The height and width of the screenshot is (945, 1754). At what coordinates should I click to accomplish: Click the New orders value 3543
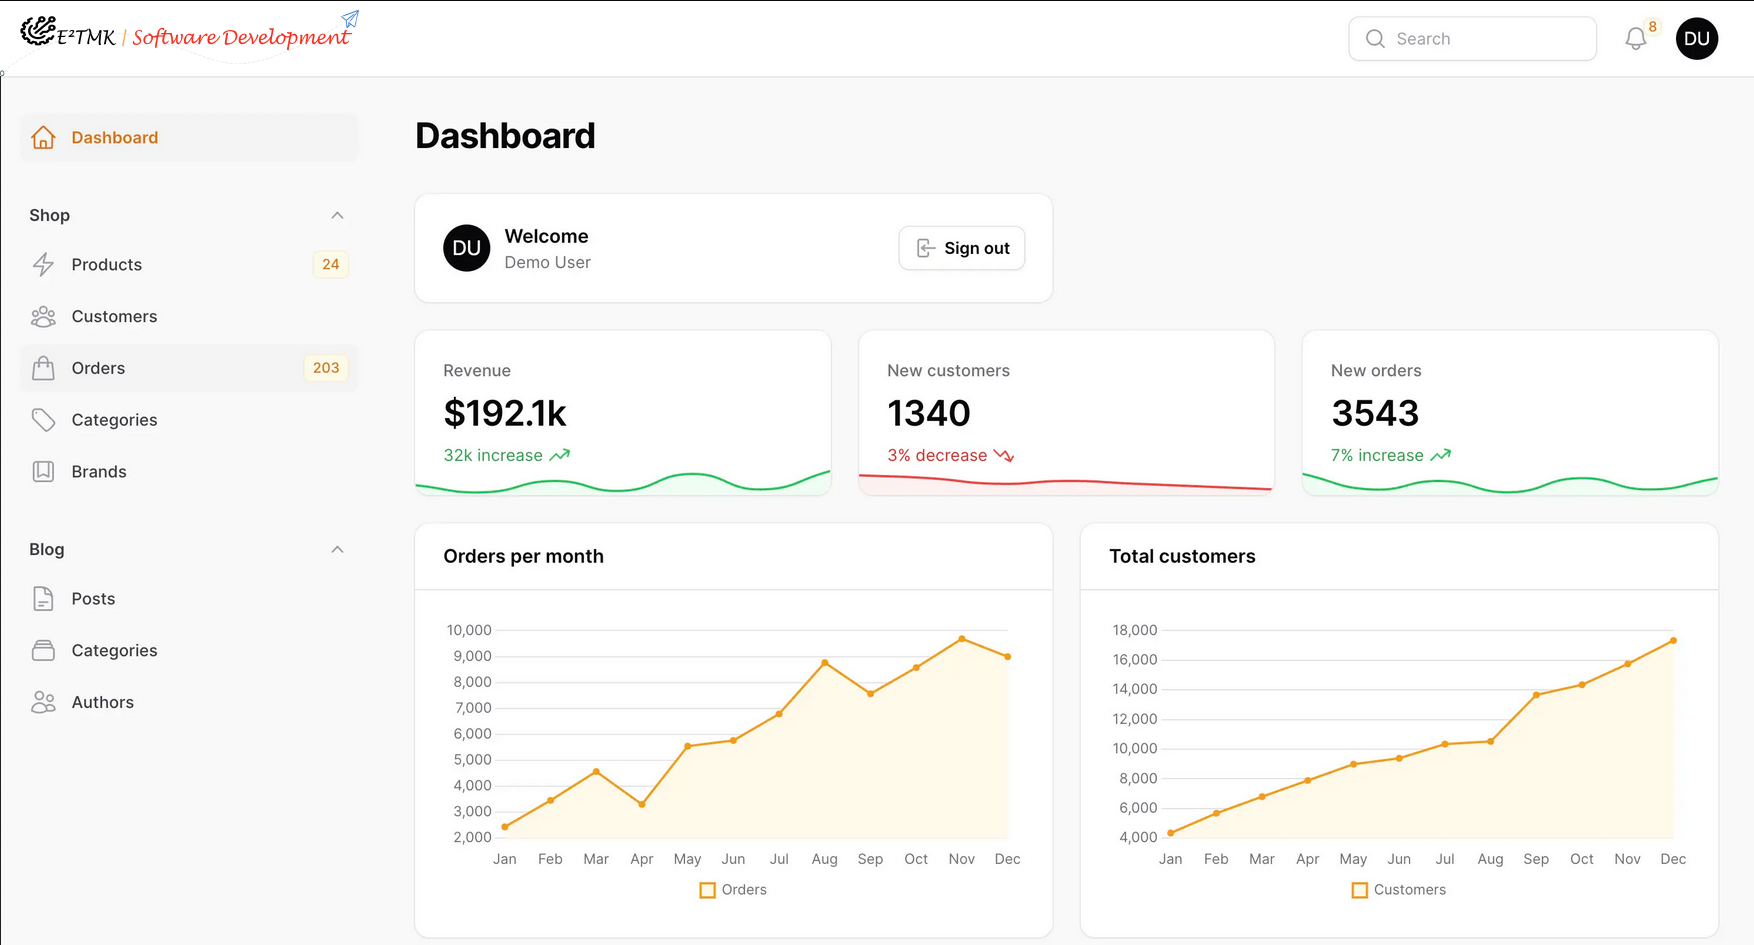(1375, 413)
